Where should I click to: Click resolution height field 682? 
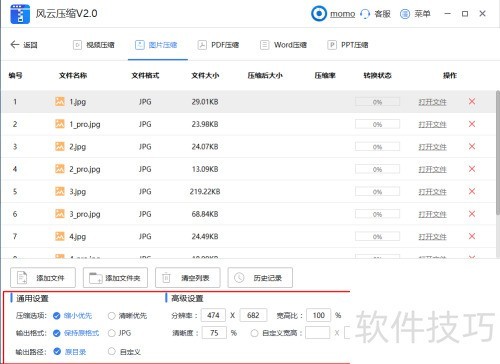click(x=253, y=315)
